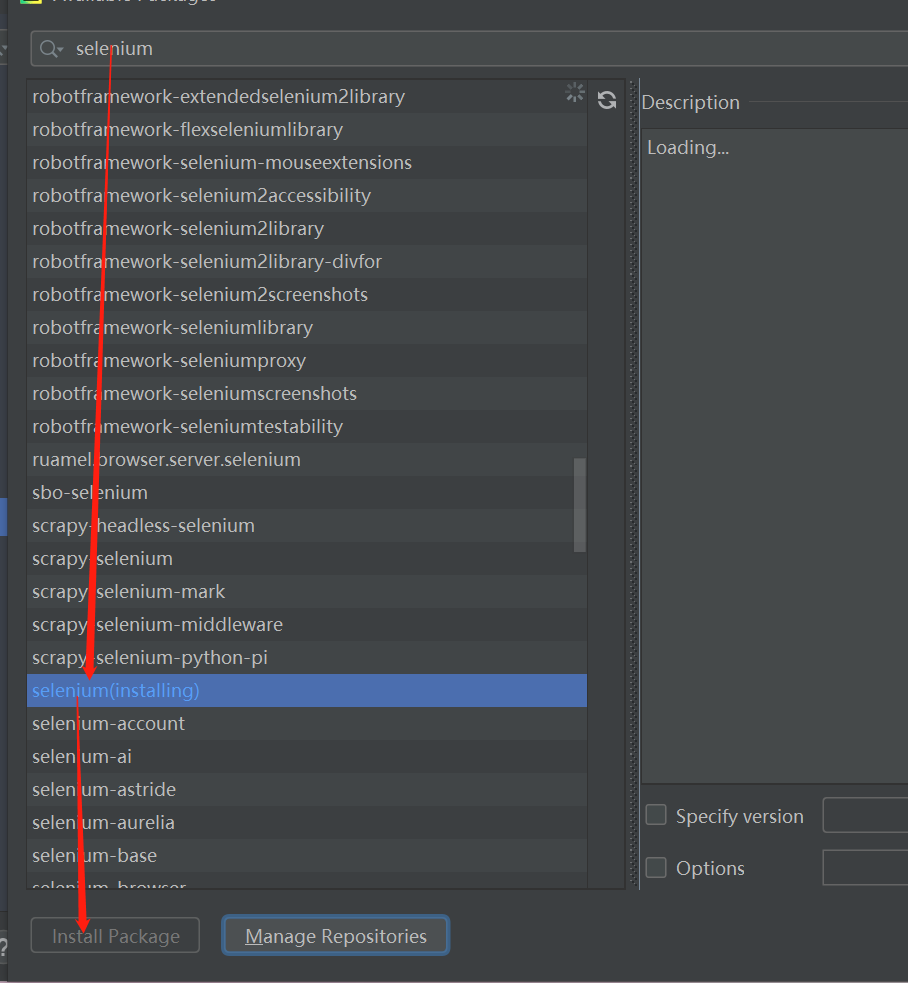Select robotframework-seleniumproxy package
The image size is (908, 983).
tap(307, 360)
